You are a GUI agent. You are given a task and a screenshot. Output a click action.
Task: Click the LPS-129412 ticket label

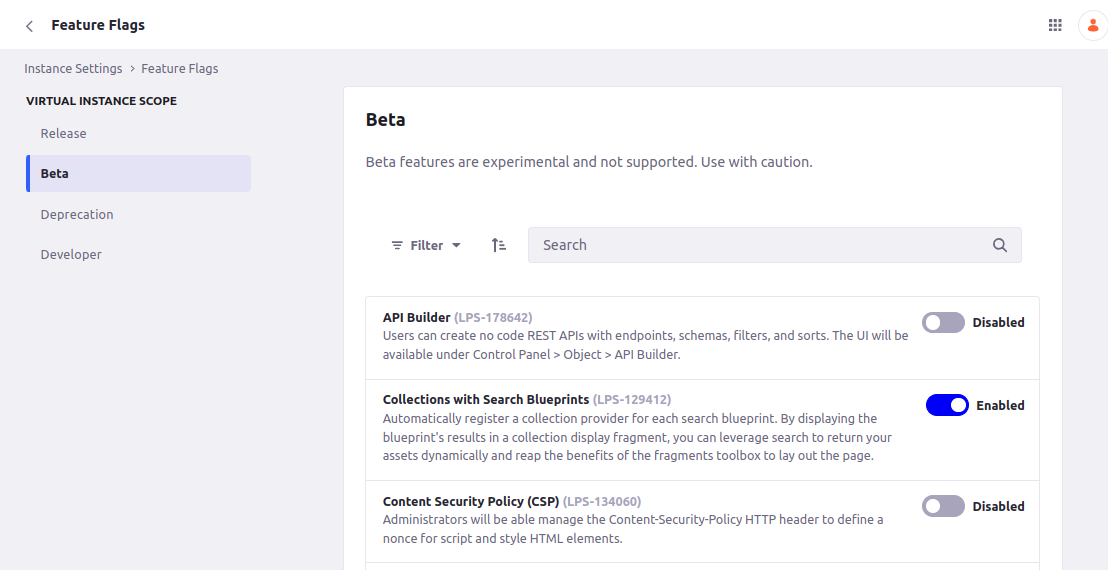click(x=632, y=400)
